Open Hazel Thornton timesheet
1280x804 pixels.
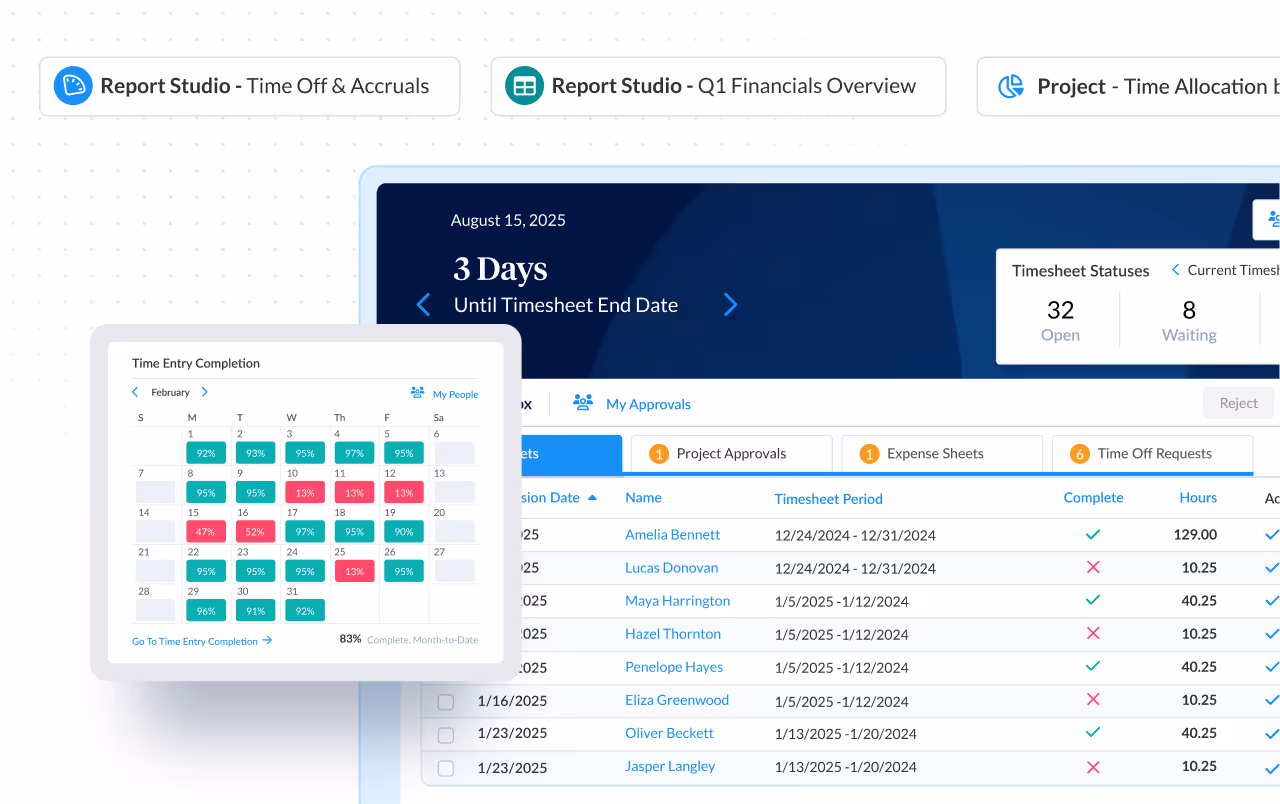673,634
